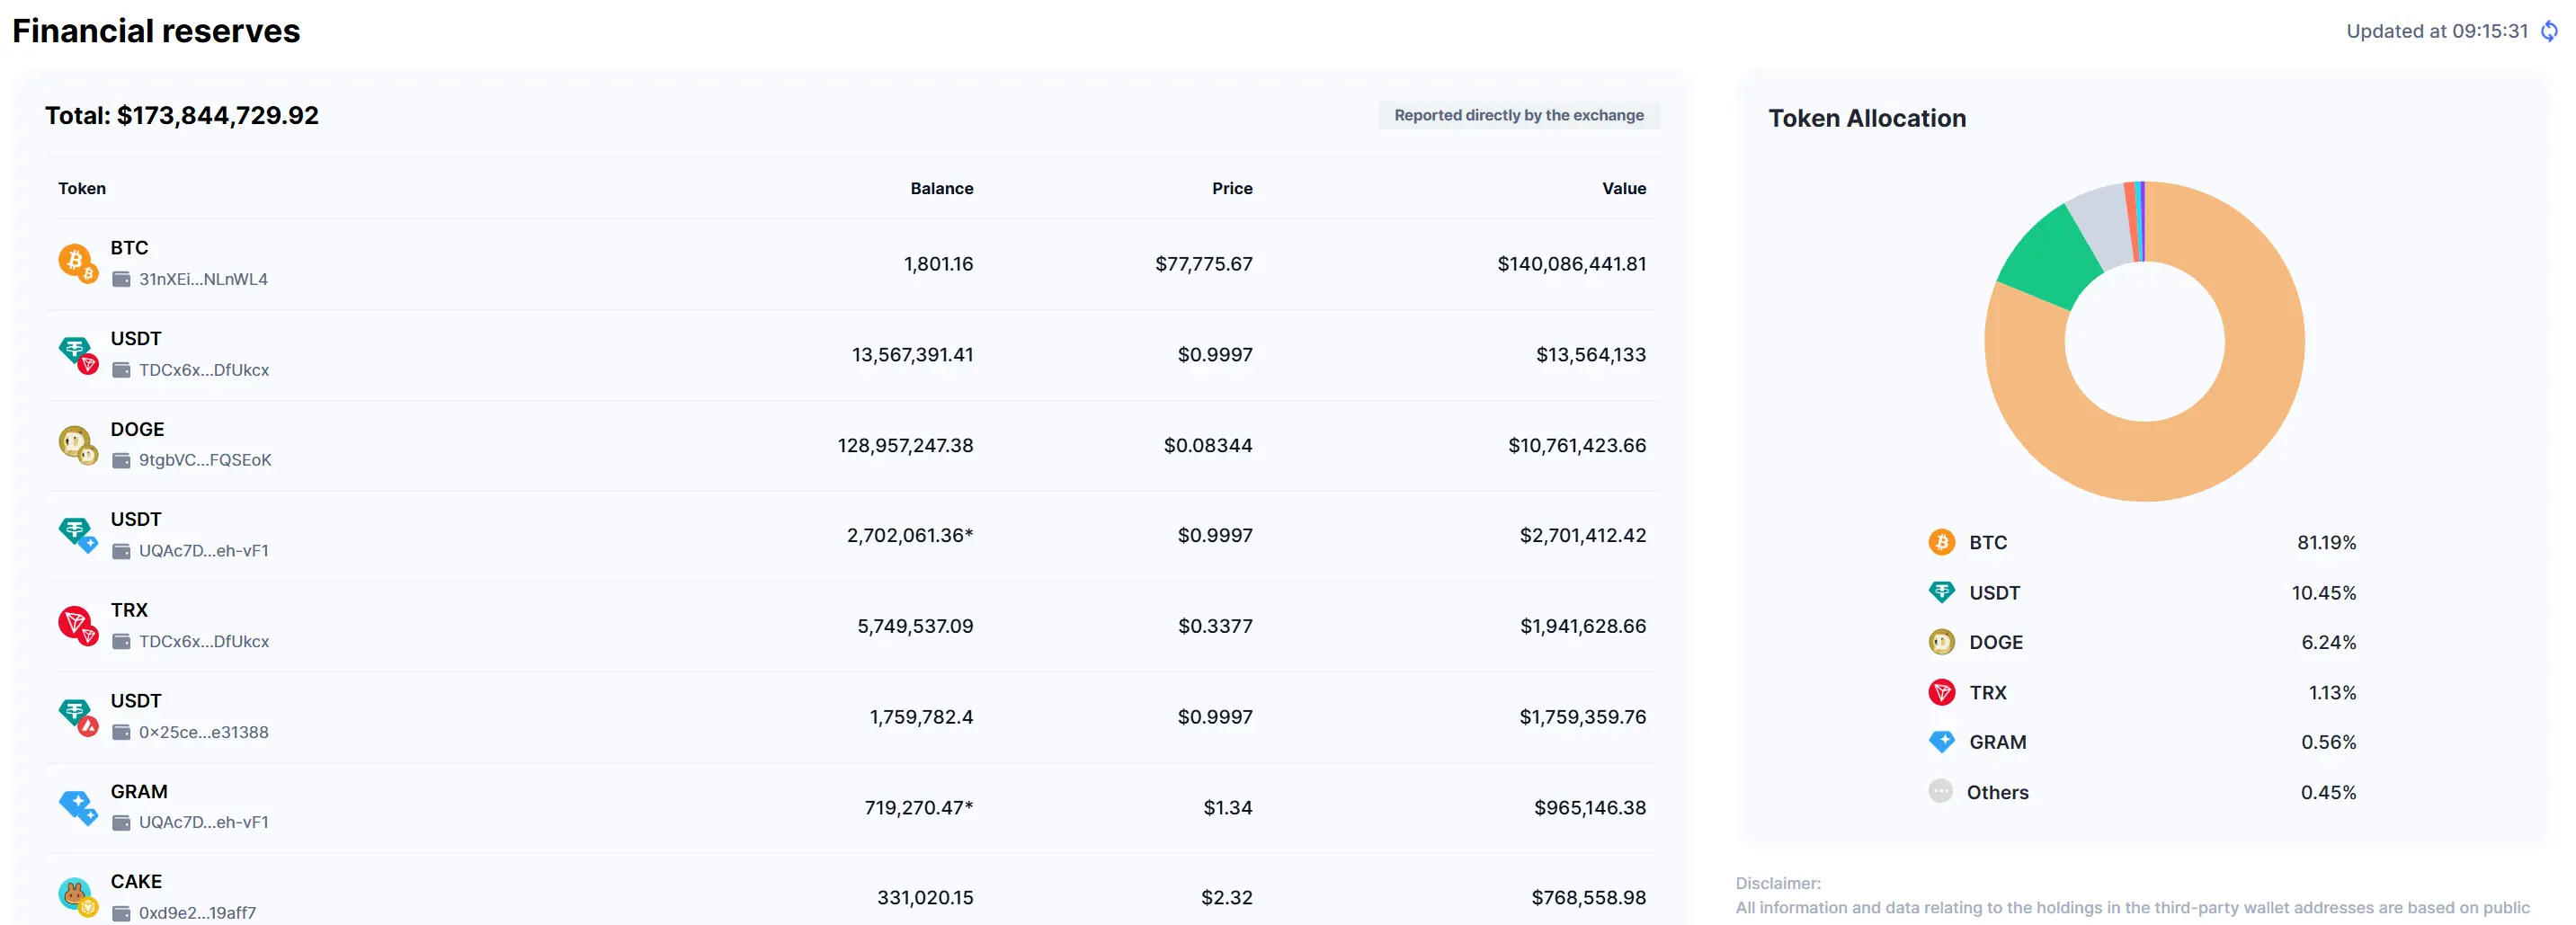Click the Value column header

point(1623,188)
